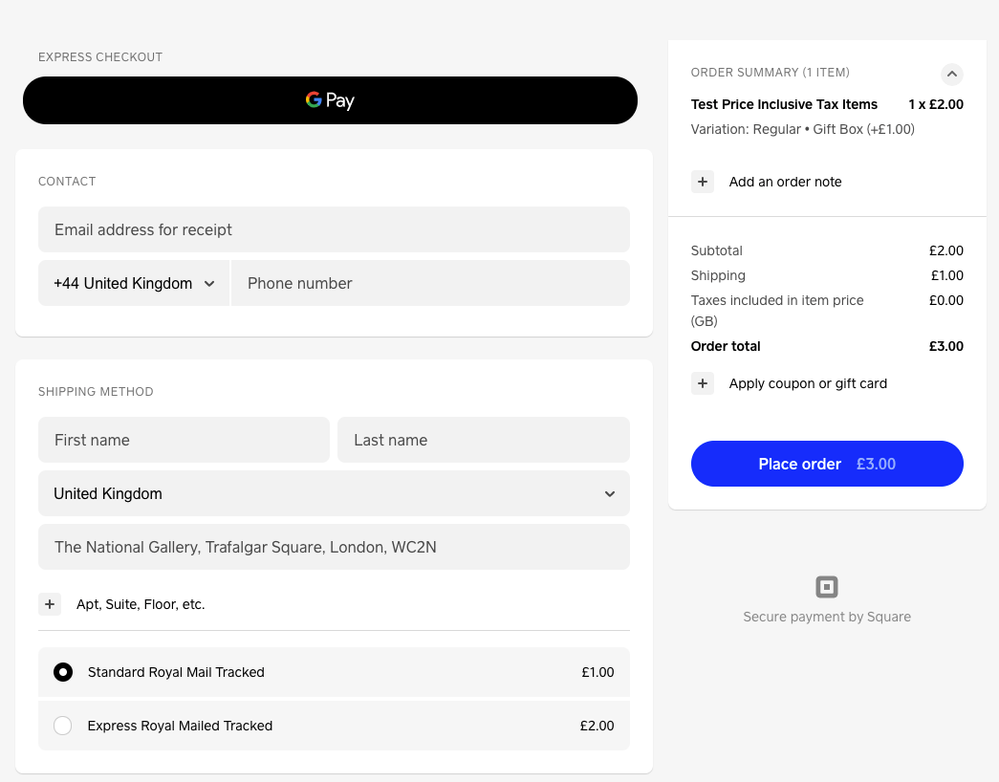Edit the National Gallery address field
Viewport: 999px width, 782px height.
[x=334, y=547]
